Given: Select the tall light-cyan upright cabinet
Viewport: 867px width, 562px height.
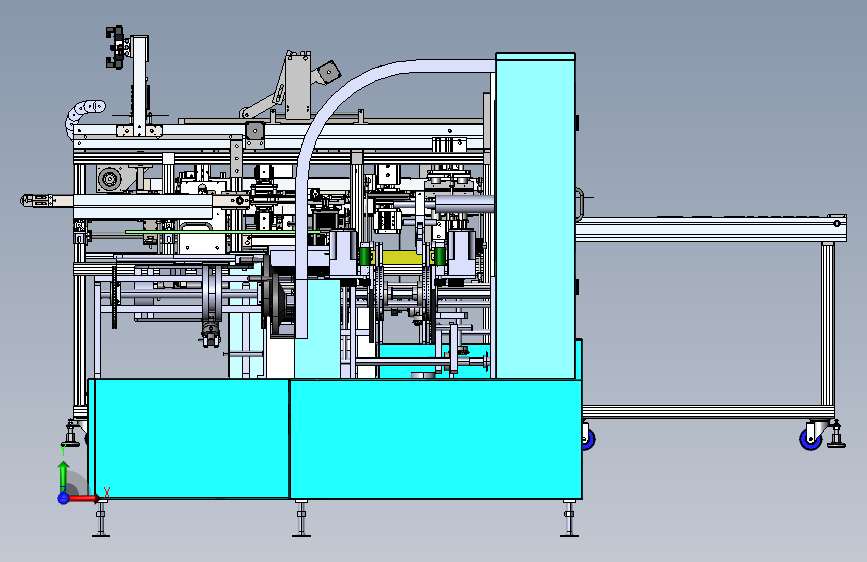Looking at the screenshot, I should coord(535,216).
